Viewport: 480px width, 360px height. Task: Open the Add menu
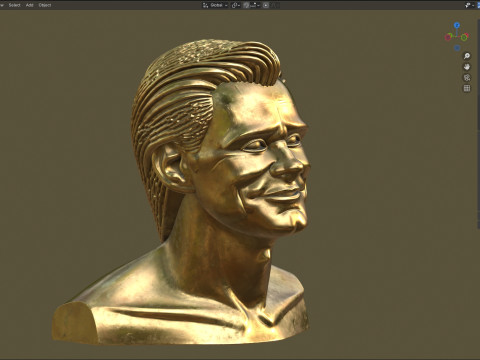coord(29,5)
